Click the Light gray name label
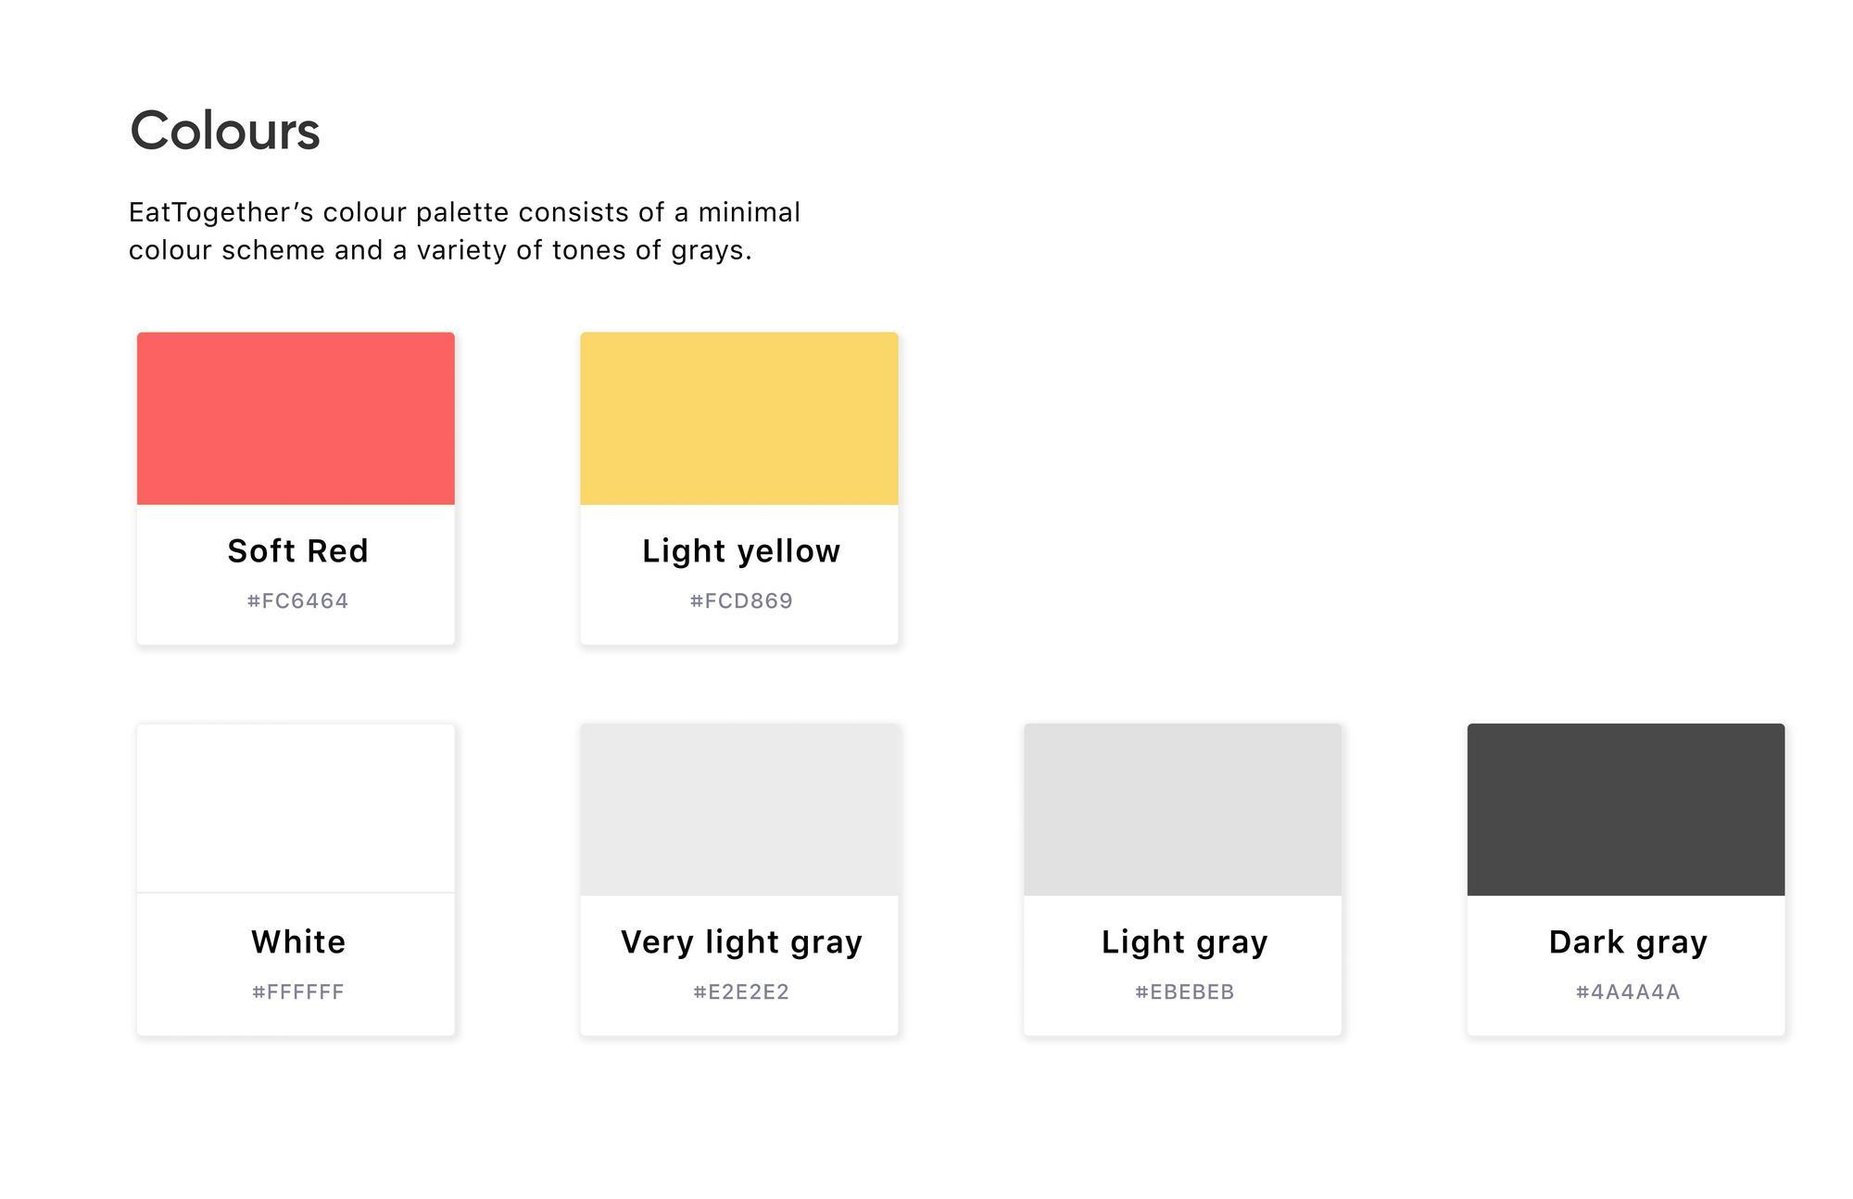This screenshot has width=1853, height=1199. click(x=1184, y=943)
